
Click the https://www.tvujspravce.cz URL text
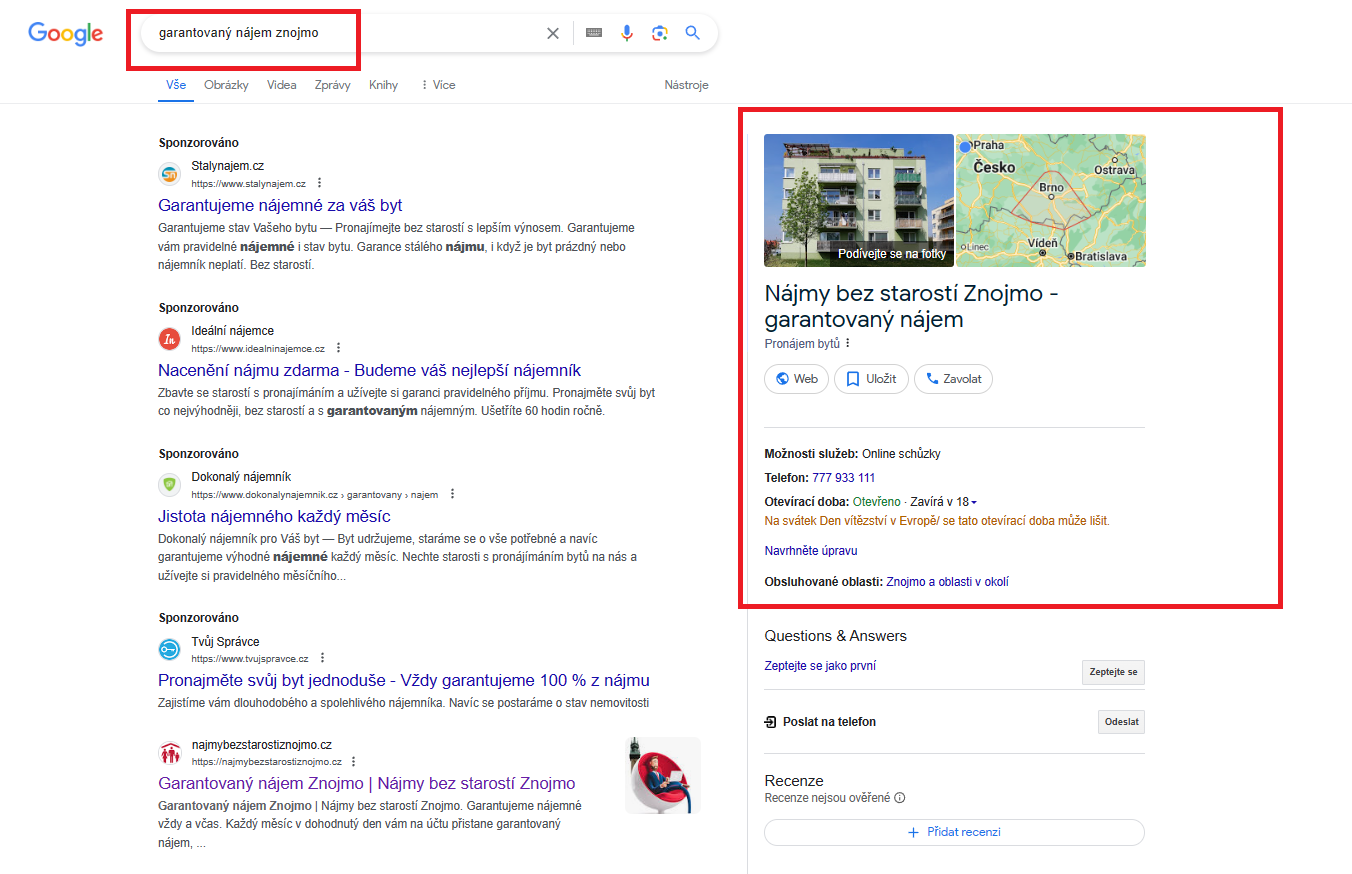[x=250, y=659]
